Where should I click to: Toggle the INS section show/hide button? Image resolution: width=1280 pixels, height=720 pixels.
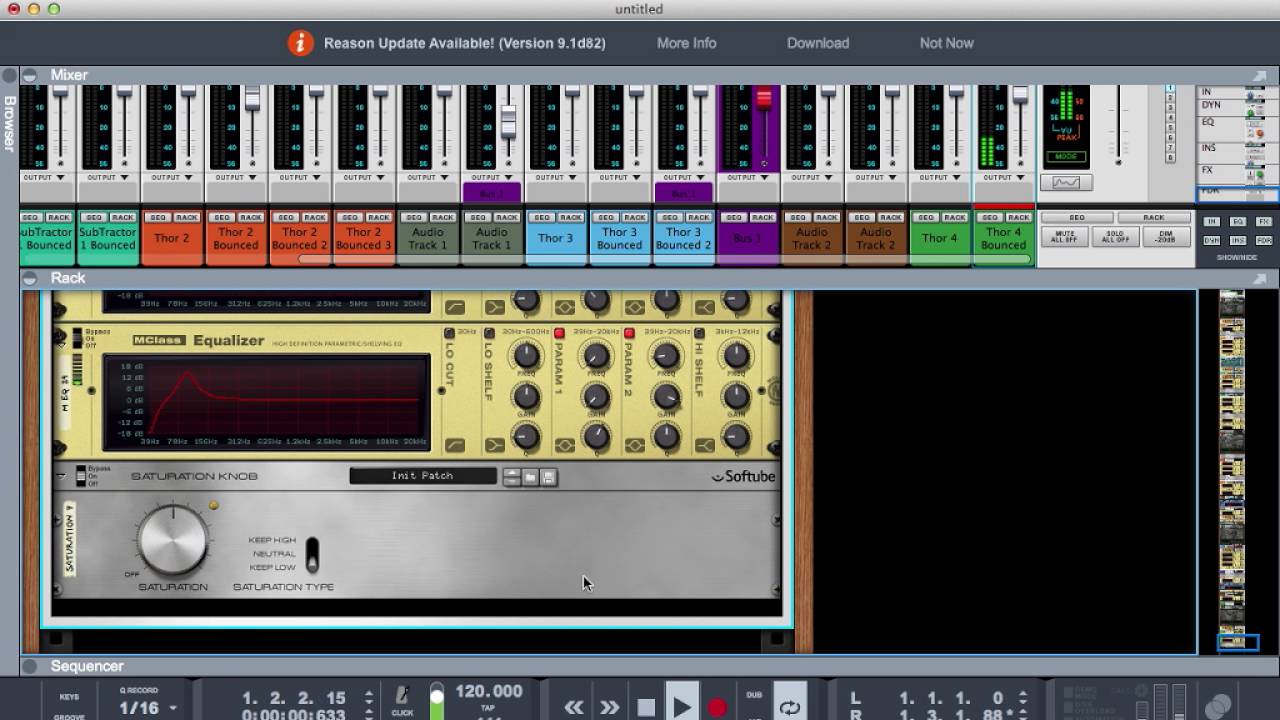(1238, 240)
